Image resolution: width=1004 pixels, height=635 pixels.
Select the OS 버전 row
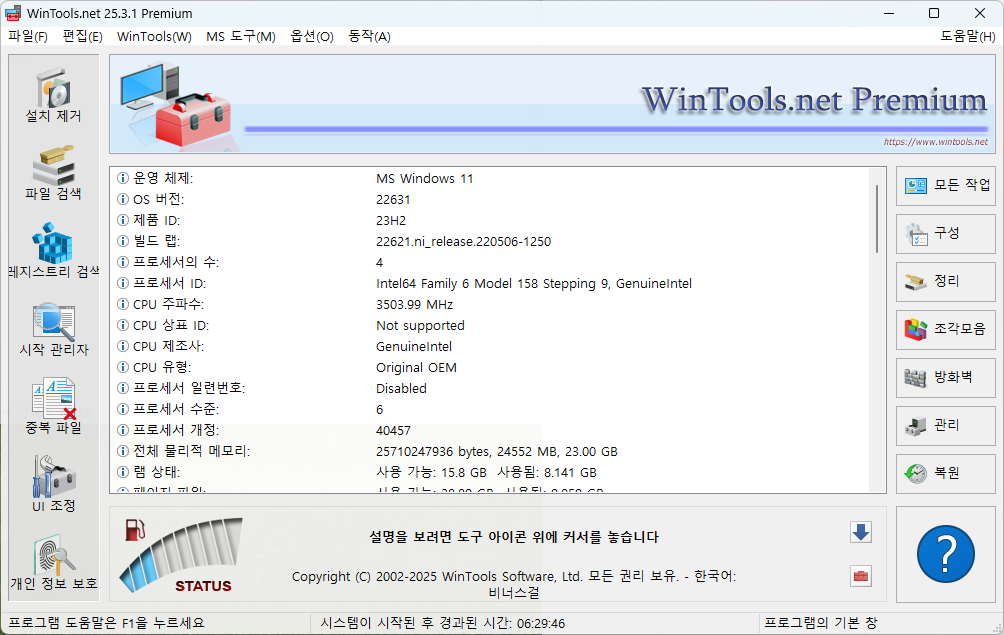point(489,200)
